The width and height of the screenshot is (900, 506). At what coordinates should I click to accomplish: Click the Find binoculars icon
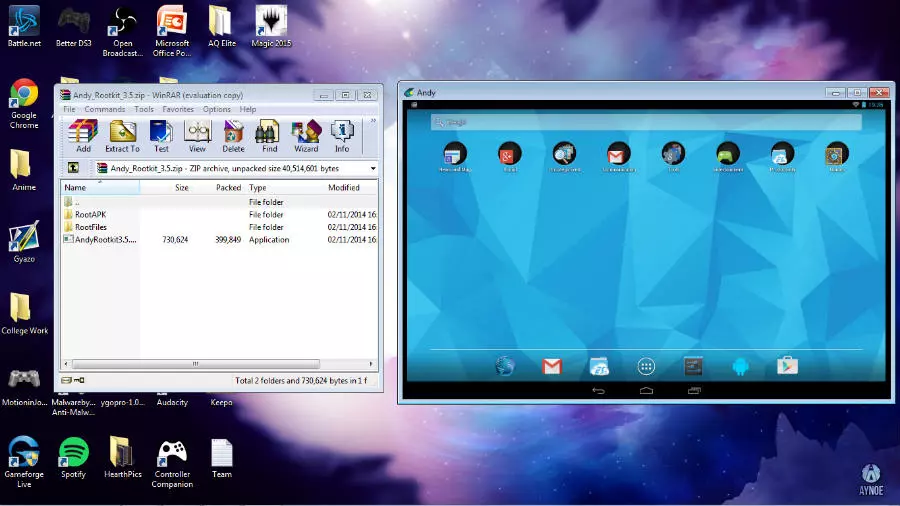(269, 135)
